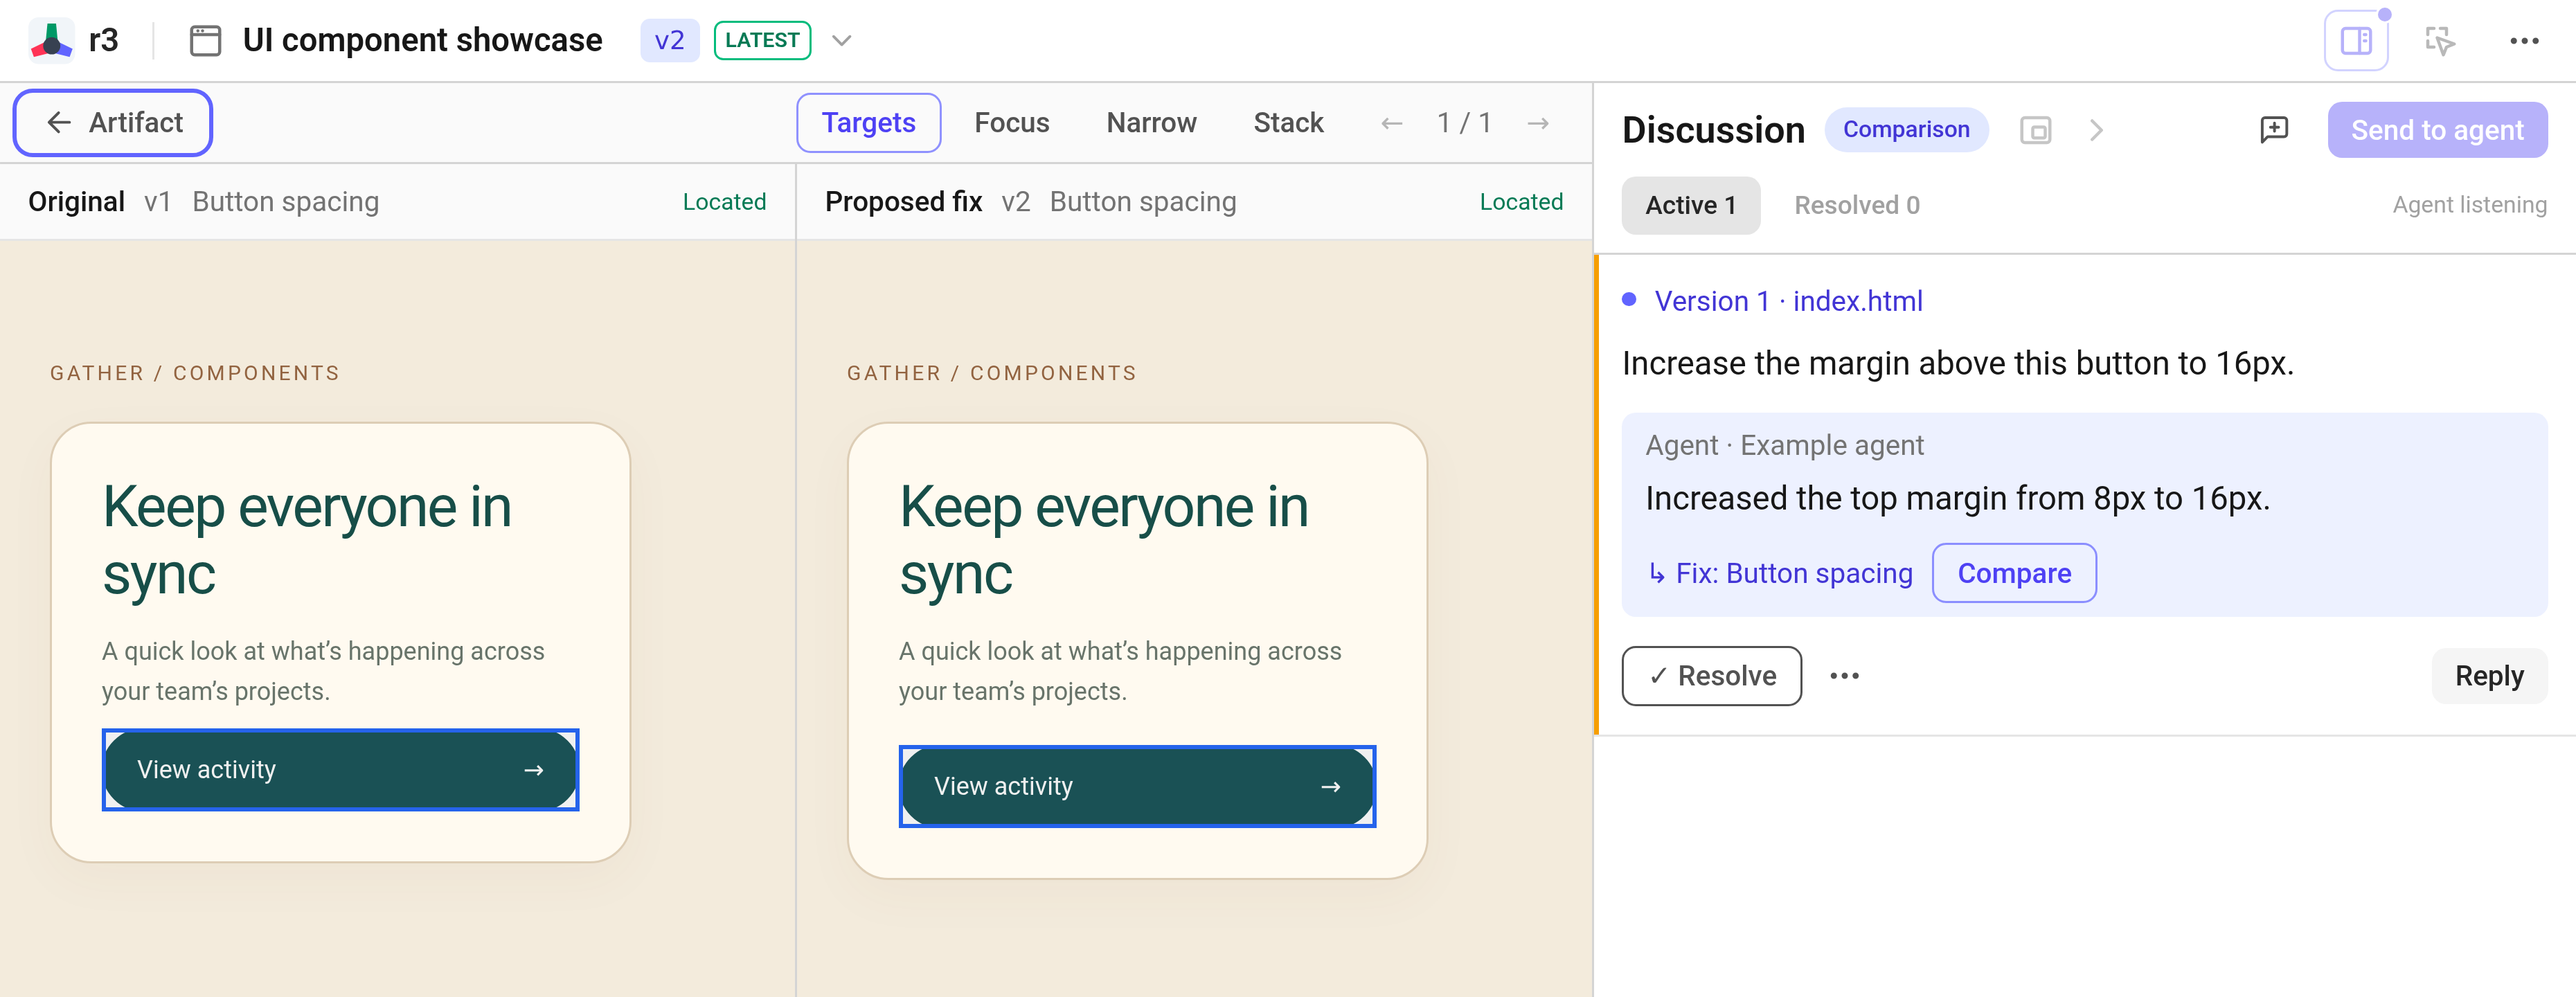Screen dimensions: 2576x997
Task: Click the Agent listening status text
Action: [x=2469, y=205]
